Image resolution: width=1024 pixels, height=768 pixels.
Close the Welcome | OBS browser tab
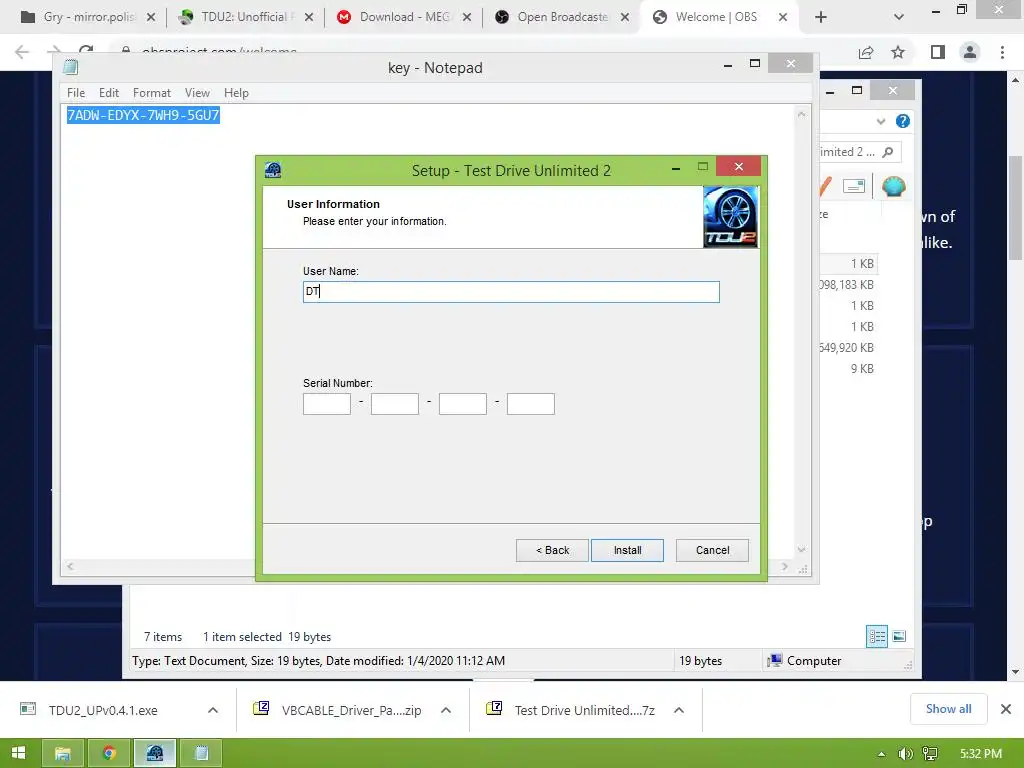782,17
